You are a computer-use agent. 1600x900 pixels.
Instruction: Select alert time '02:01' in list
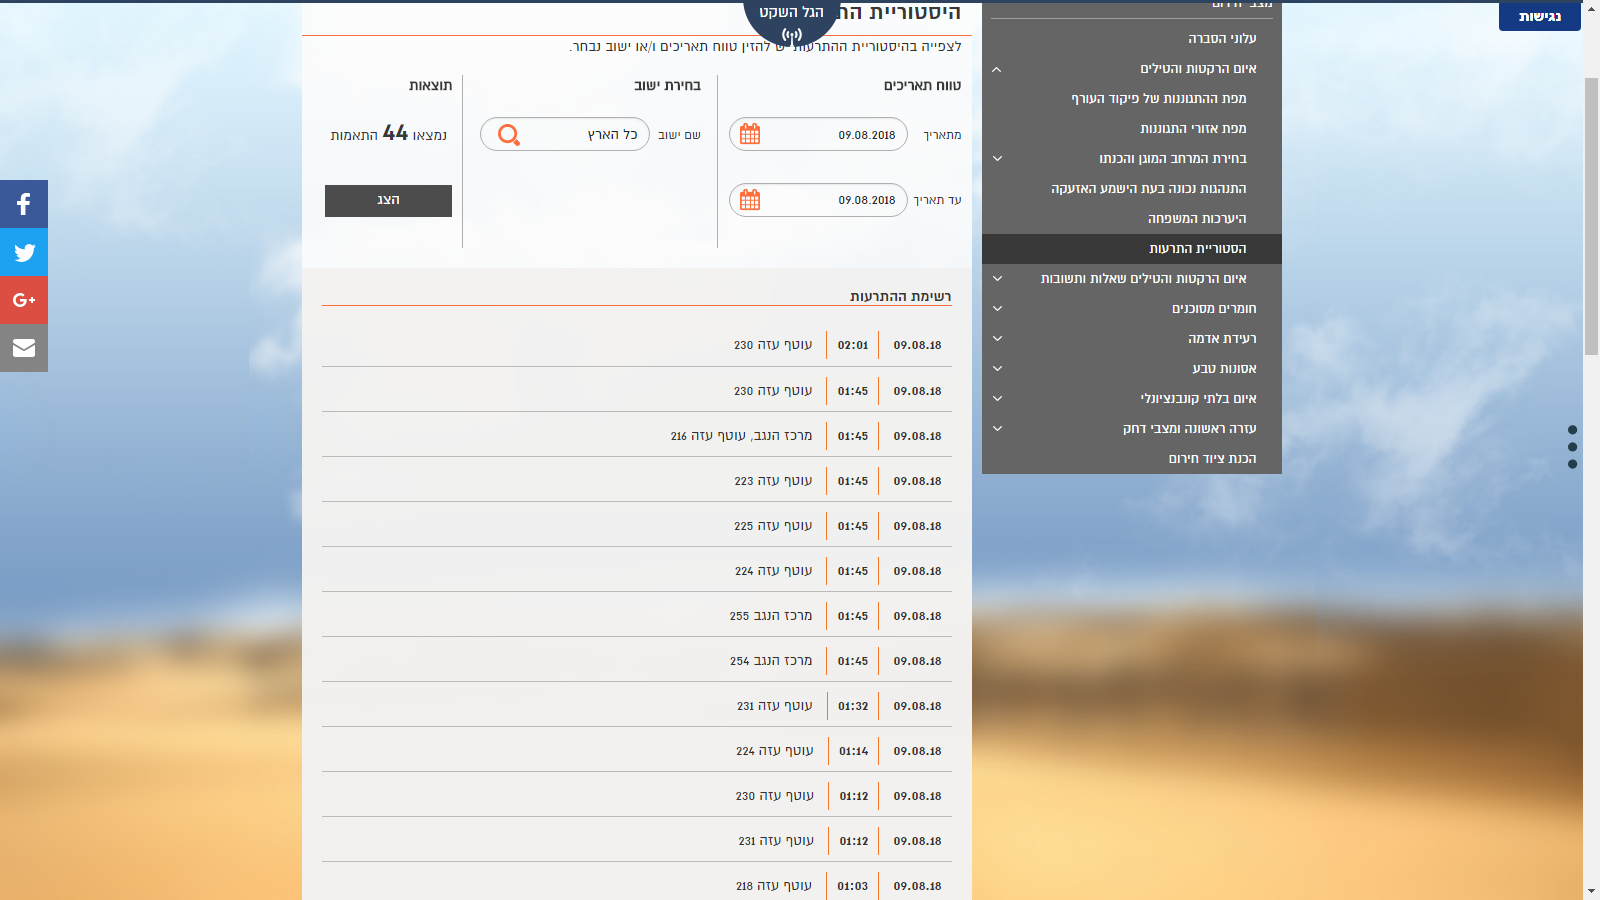[853, 345]
